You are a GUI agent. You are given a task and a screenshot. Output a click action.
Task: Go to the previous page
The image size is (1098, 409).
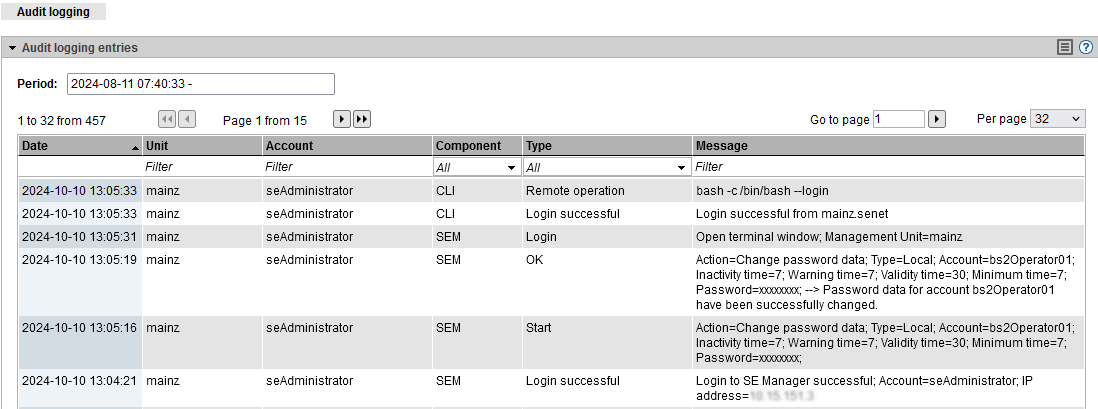tap(186, 119)
